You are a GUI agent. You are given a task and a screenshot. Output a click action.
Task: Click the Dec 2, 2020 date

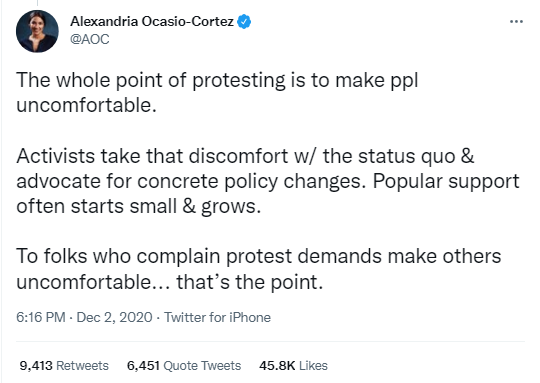pos(114,317)
